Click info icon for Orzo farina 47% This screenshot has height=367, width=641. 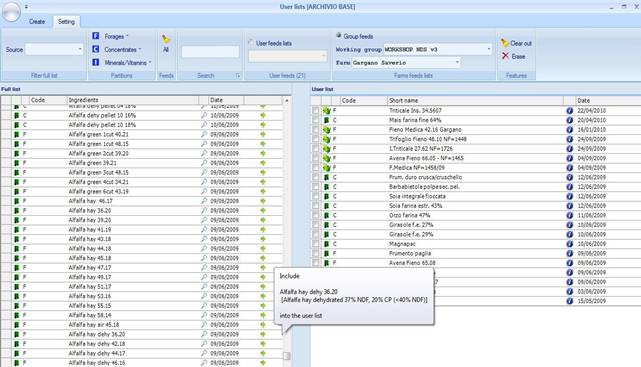tap(569, 215)
